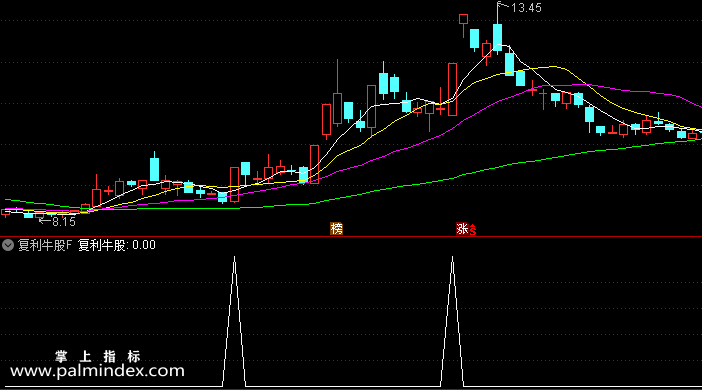The width and height of the screenshot is (702, 390).
Task: Click the second white indicator spike peak
Action: pyautogui.click(x=452, y=258)
